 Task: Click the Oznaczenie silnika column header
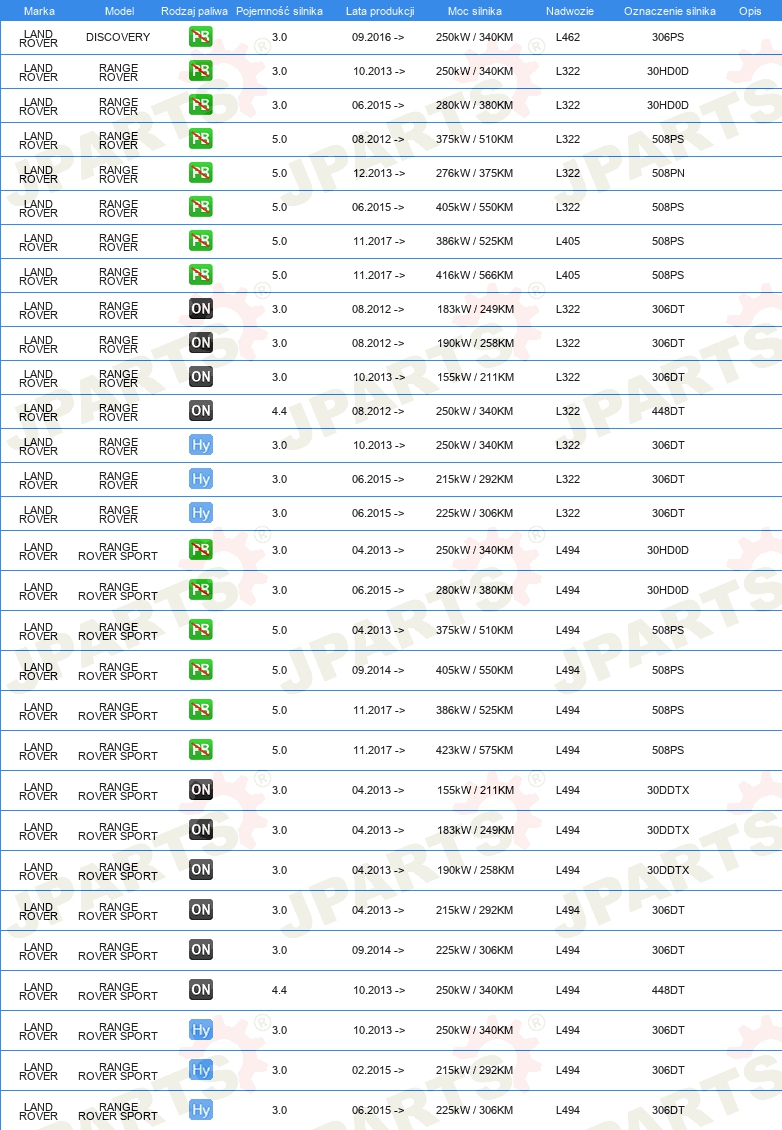point(670,11)
